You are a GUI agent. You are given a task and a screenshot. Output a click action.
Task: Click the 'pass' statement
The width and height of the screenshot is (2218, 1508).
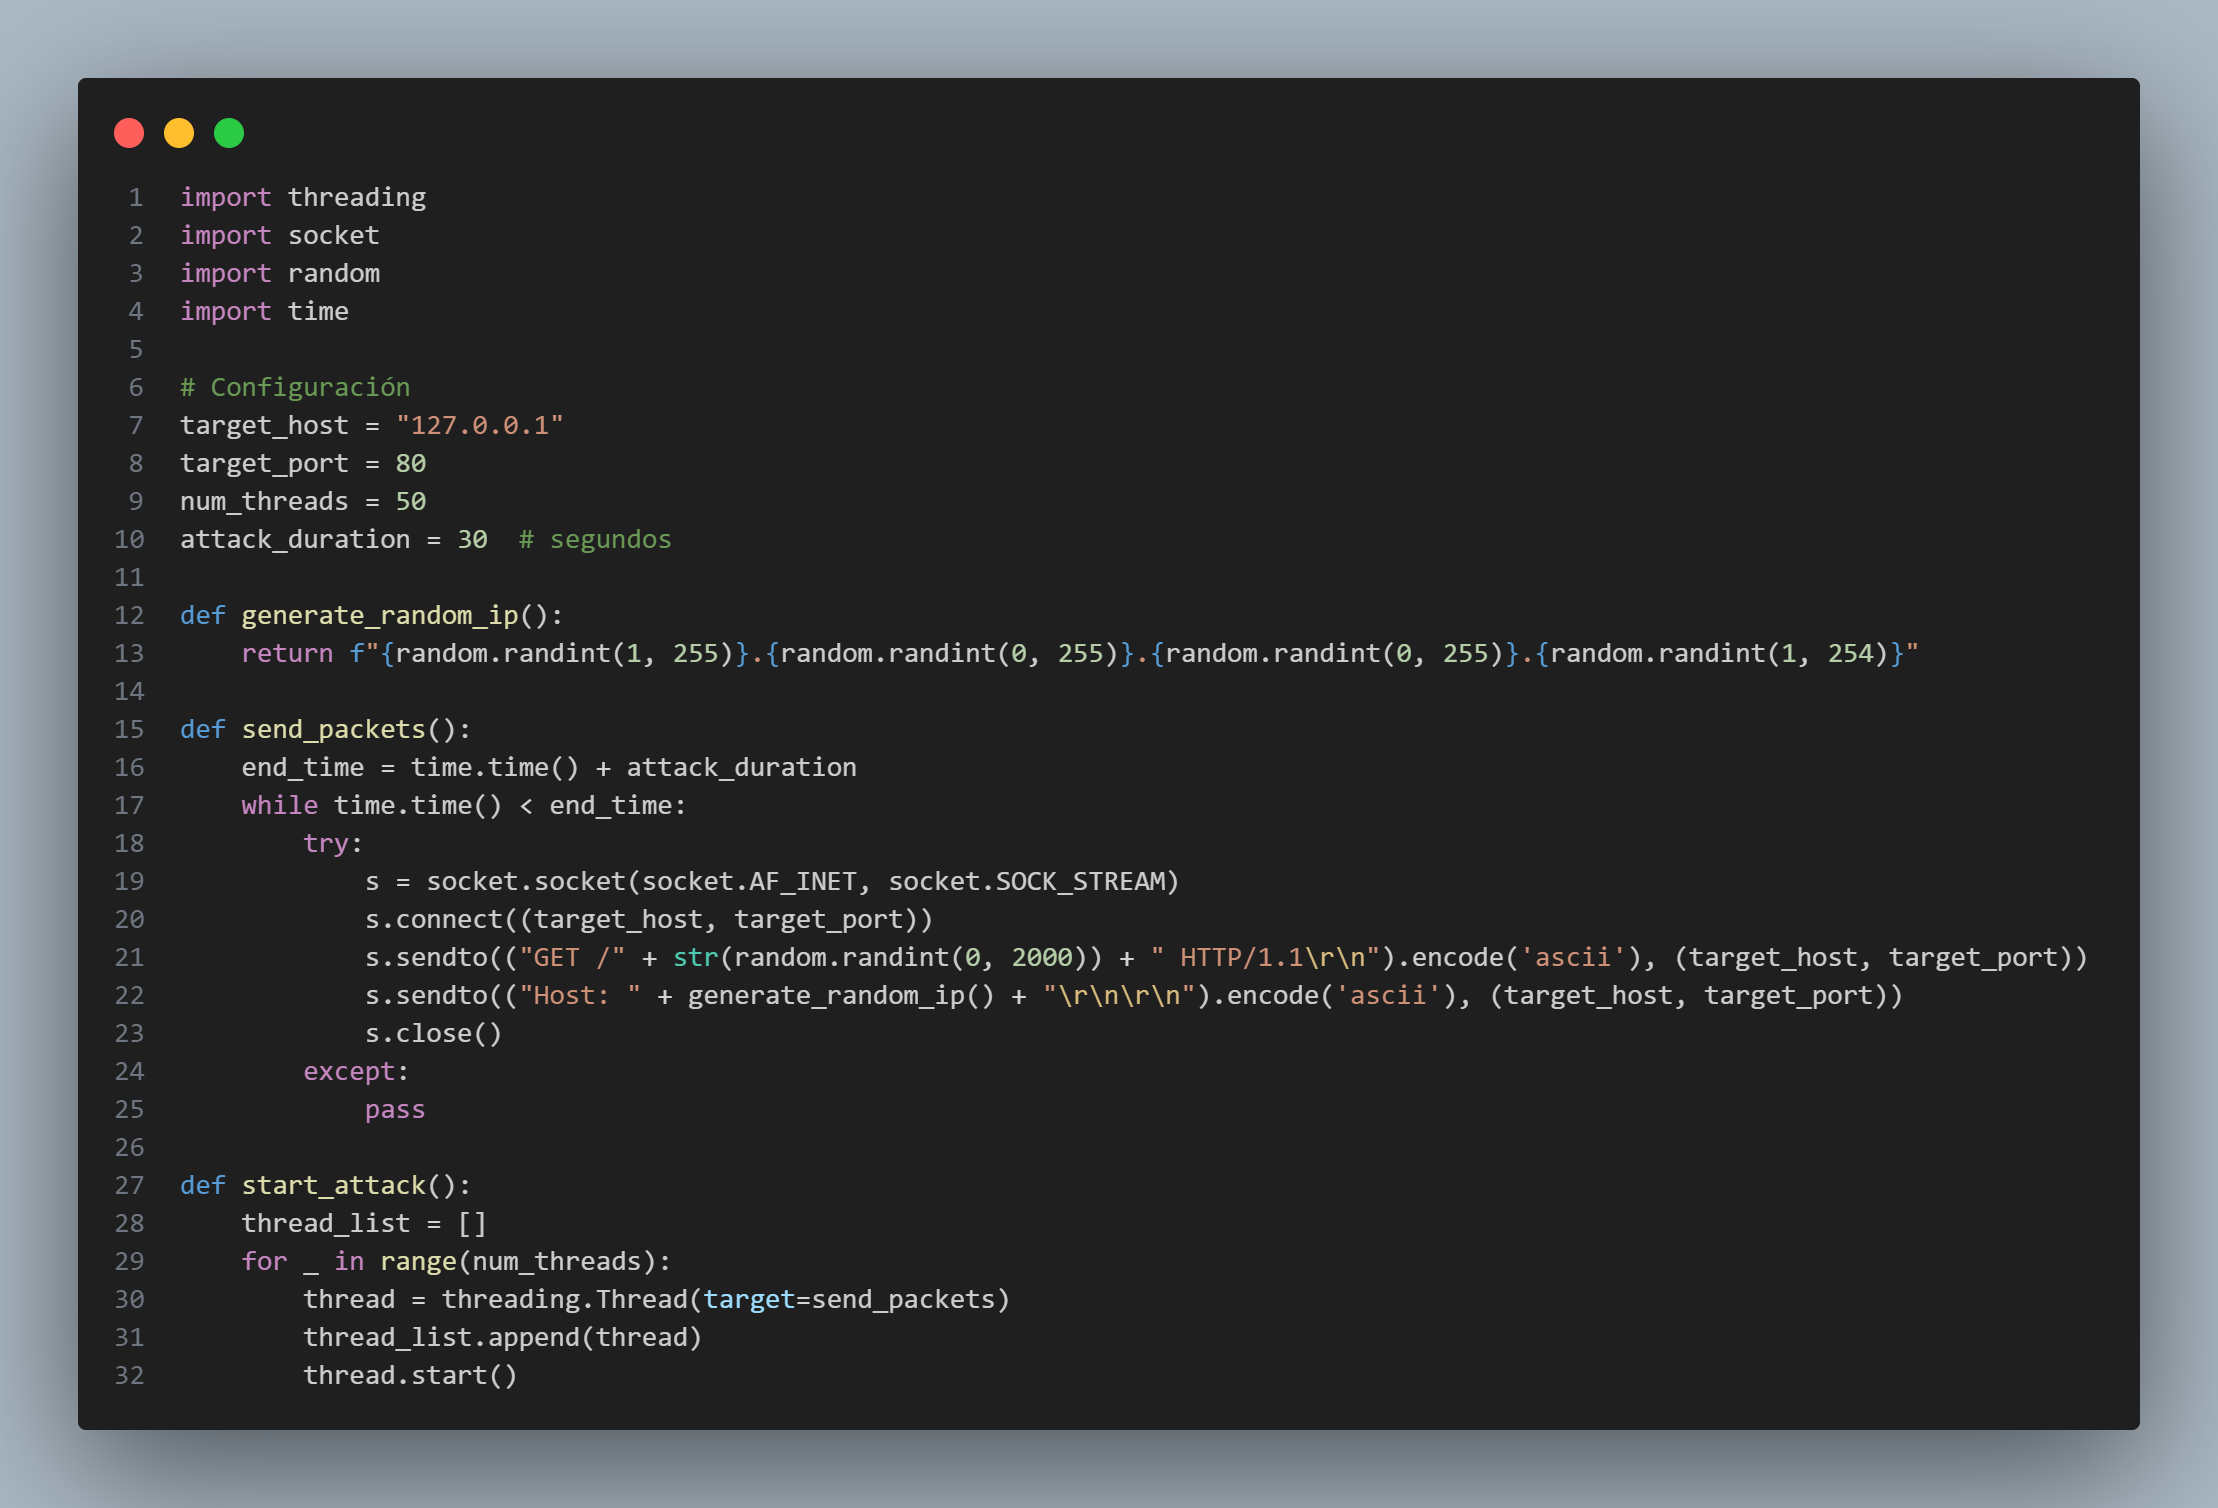[395, 1109]
